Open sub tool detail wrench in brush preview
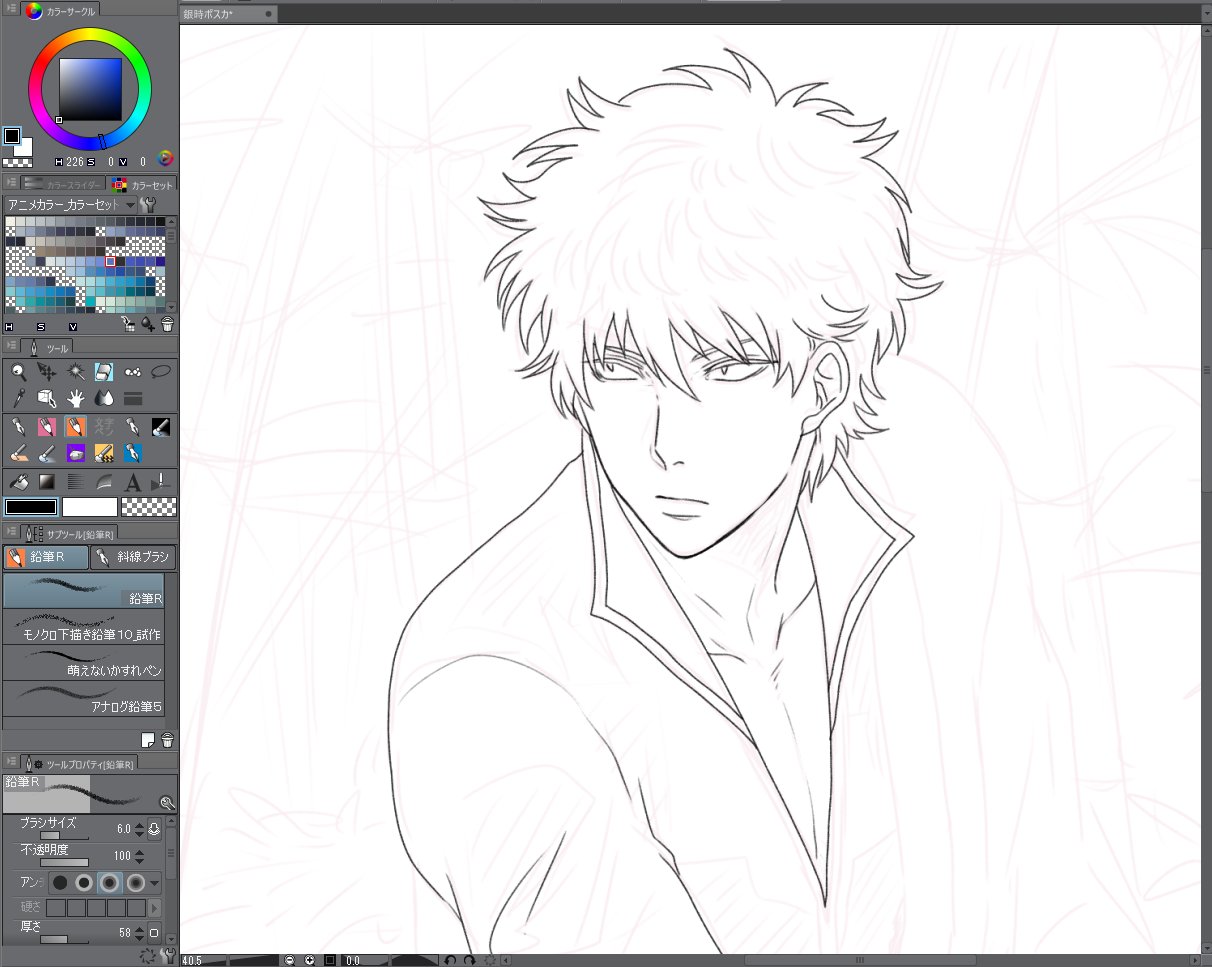The height and width of the screenshot is (967, 1212). [x=167, y=803]
